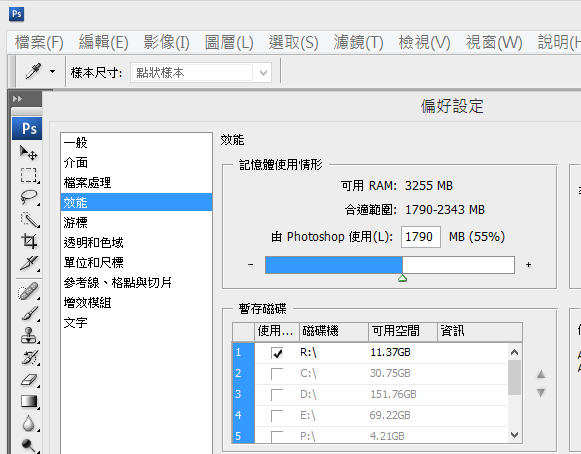The width and height of the screenshot is (581, 454).
Task: Select 文字 preferences category
Action: (136, 322)
